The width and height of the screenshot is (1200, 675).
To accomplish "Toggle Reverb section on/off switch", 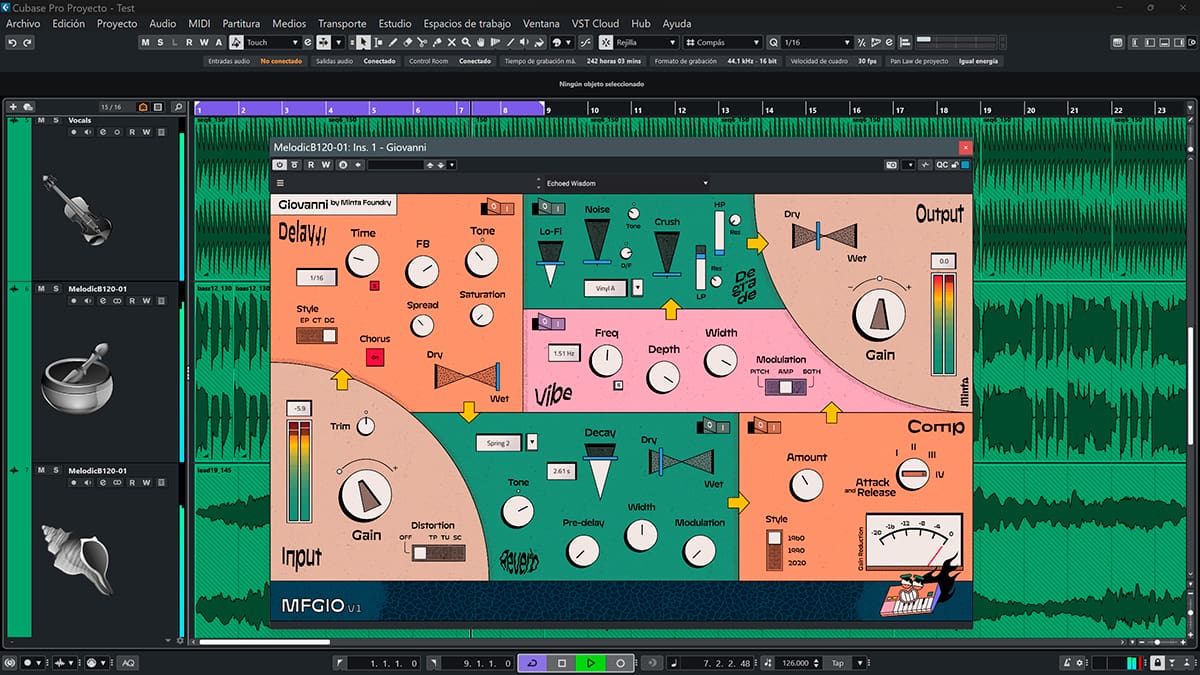I will click(x=715, y=425).
